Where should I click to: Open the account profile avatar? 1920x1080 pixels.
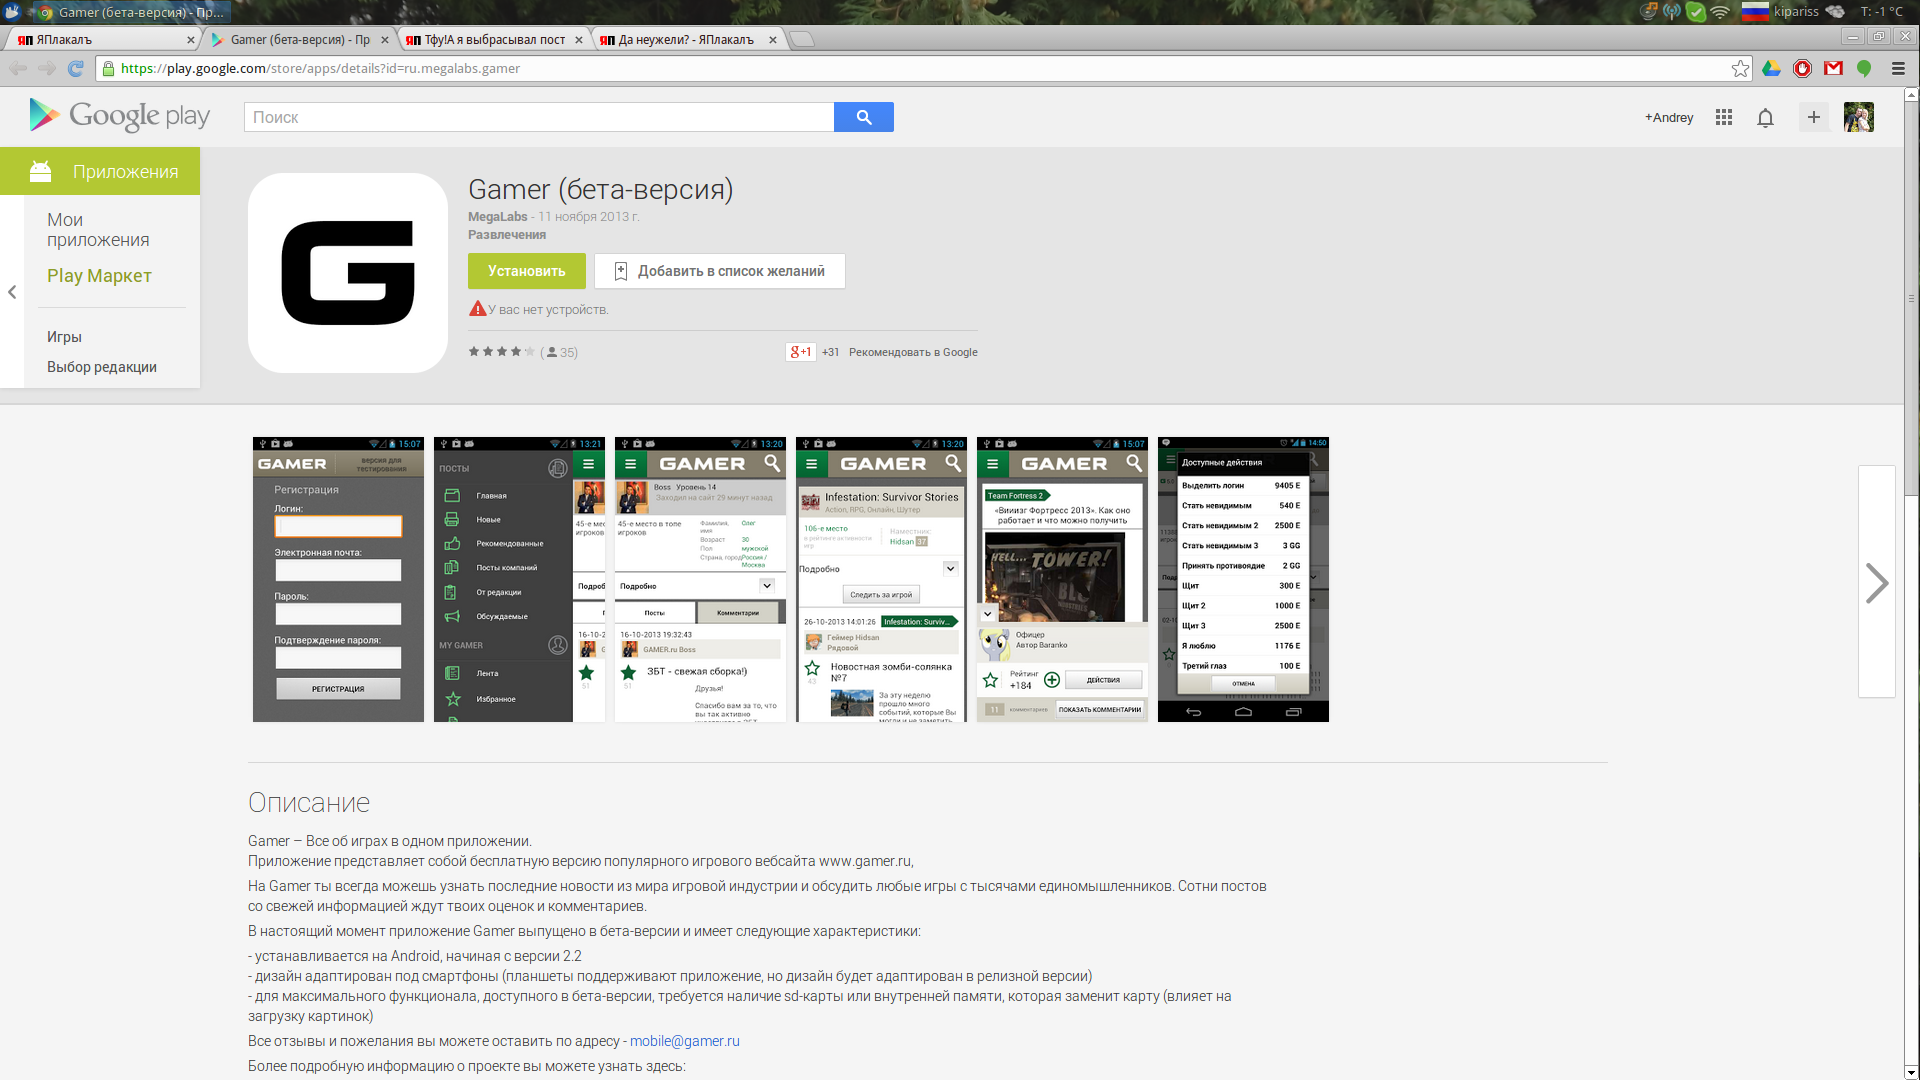tap(1859, 117)
